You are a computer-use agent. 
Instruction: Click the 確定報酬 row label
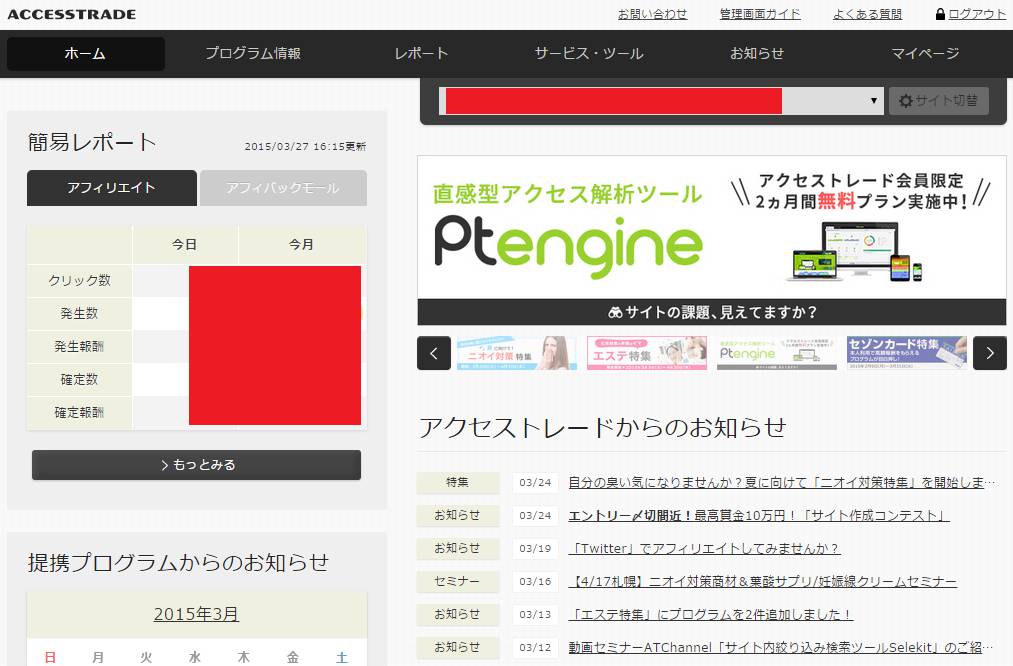tap(79, 412)
